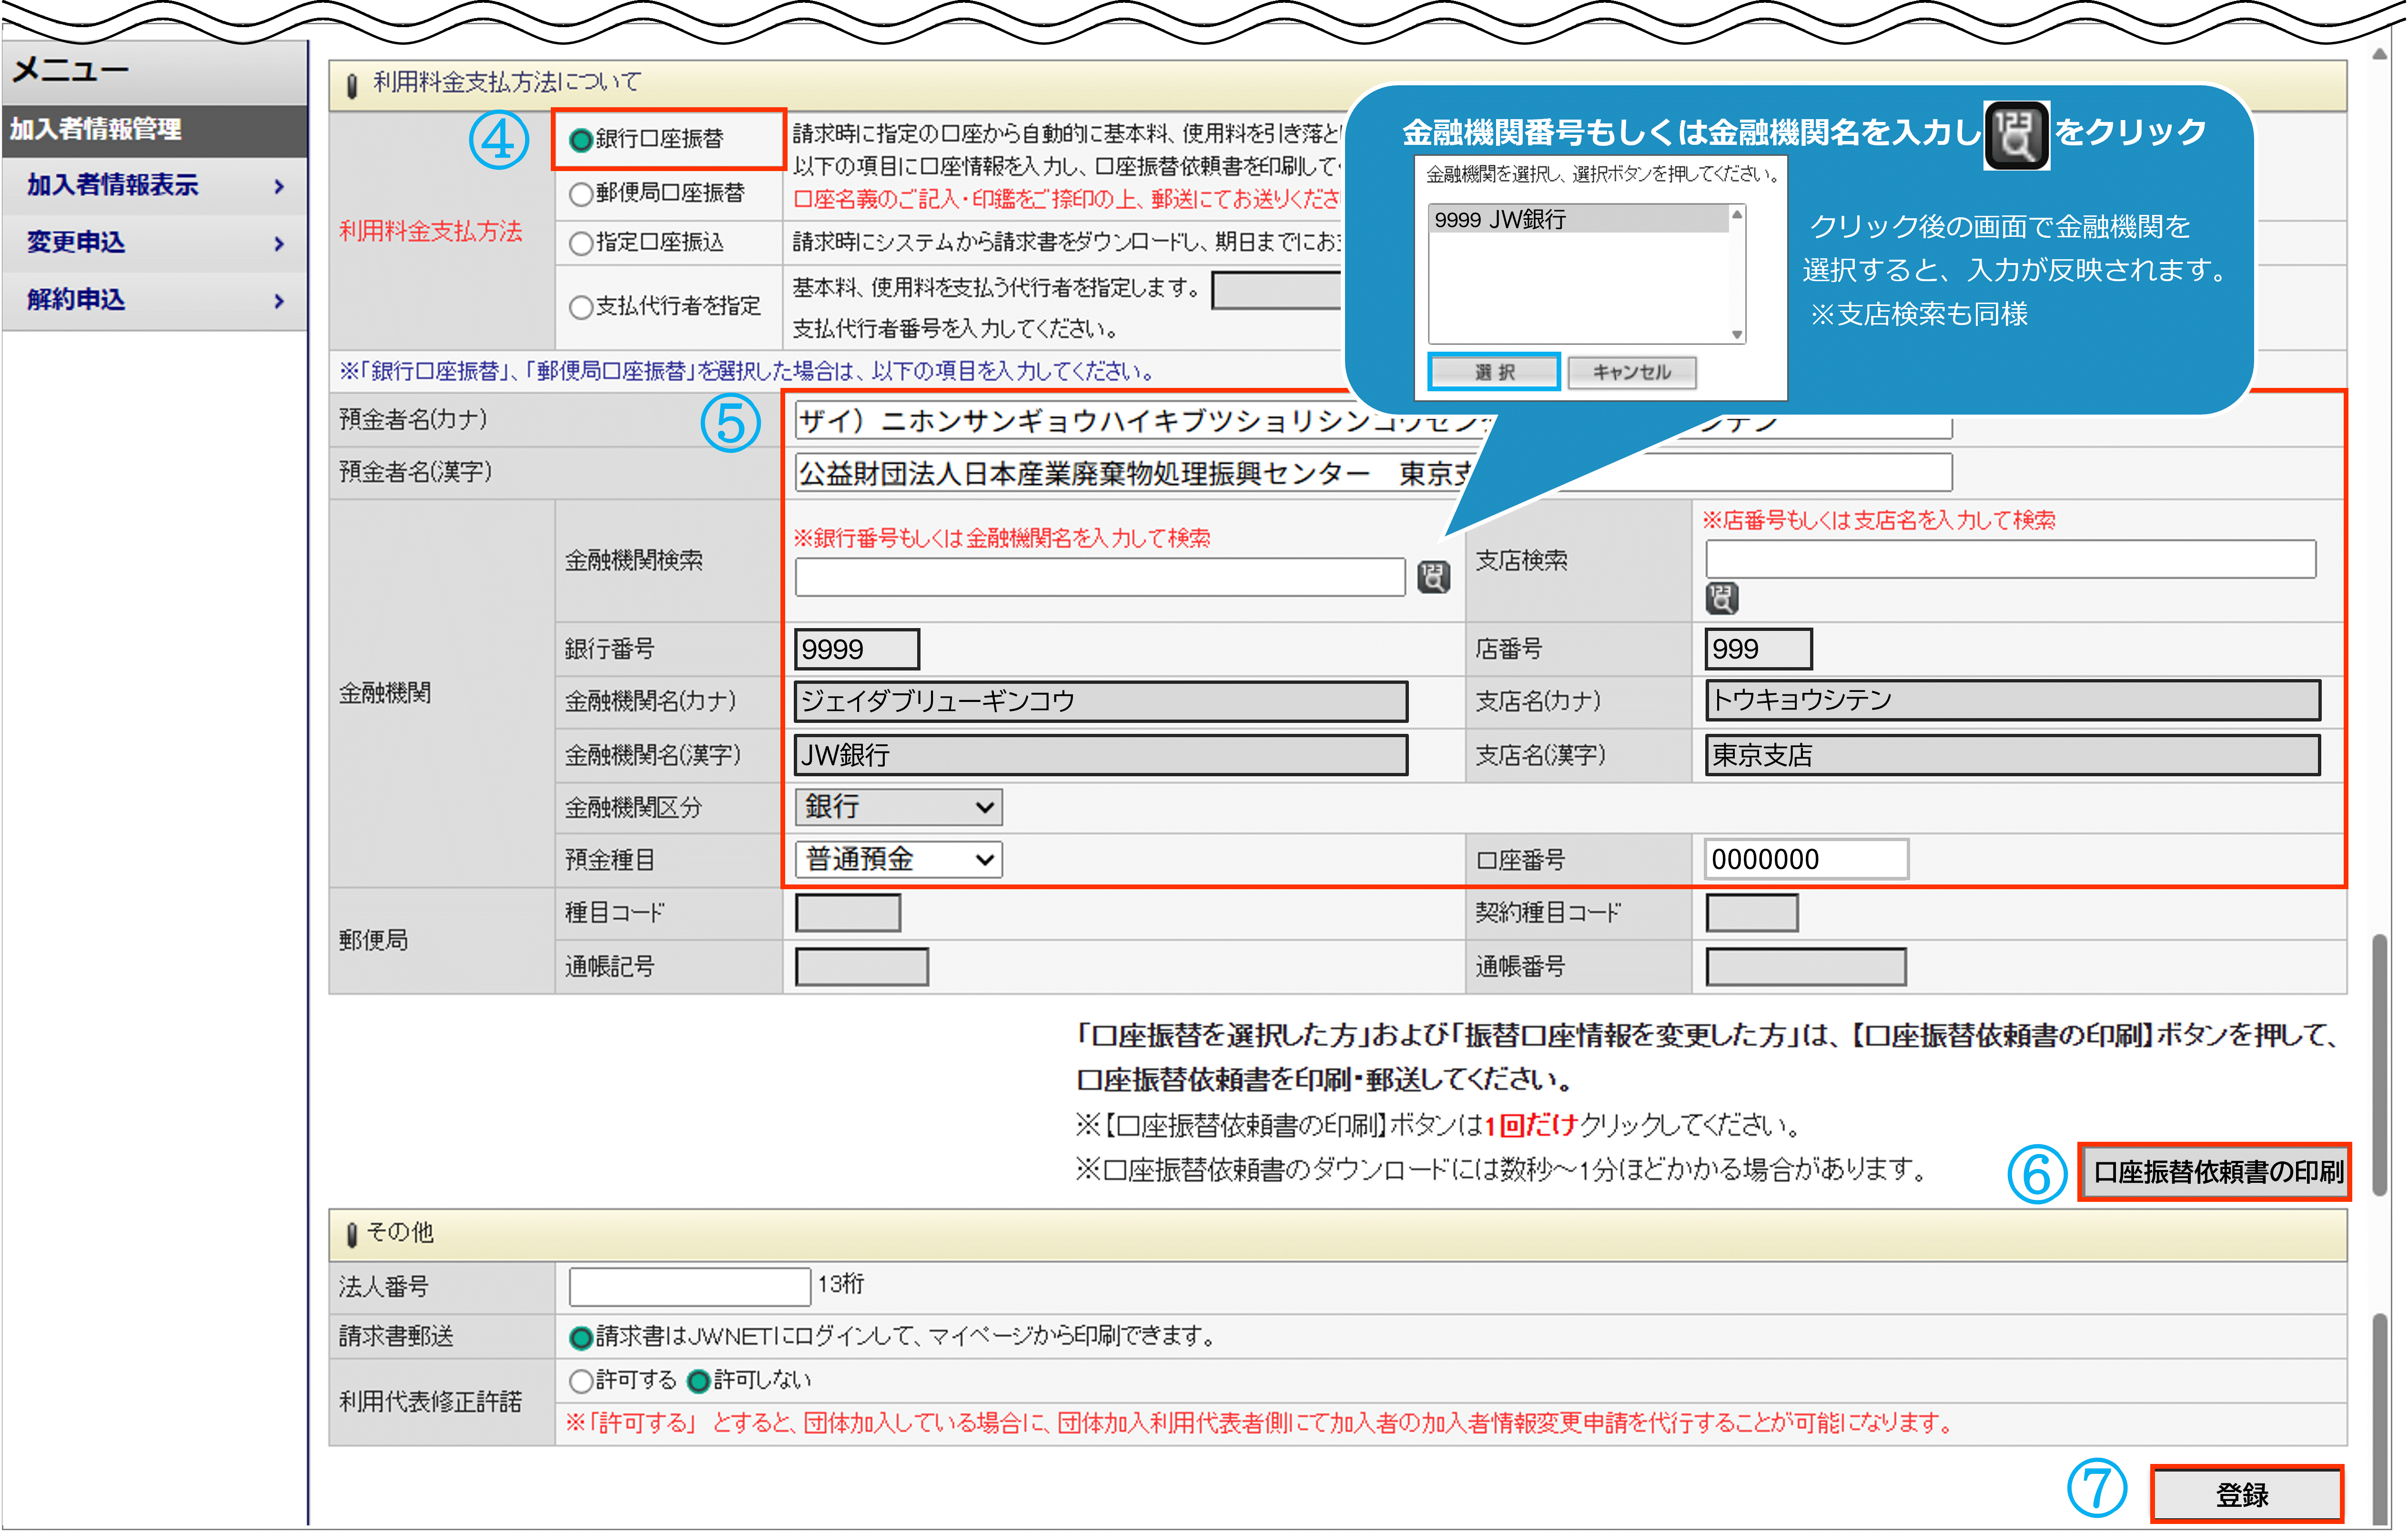Click the list scroll-down arrow in the institution picker
Image resolution: width=2408 pixels, height=1534 pixels.
[1737, 334]
